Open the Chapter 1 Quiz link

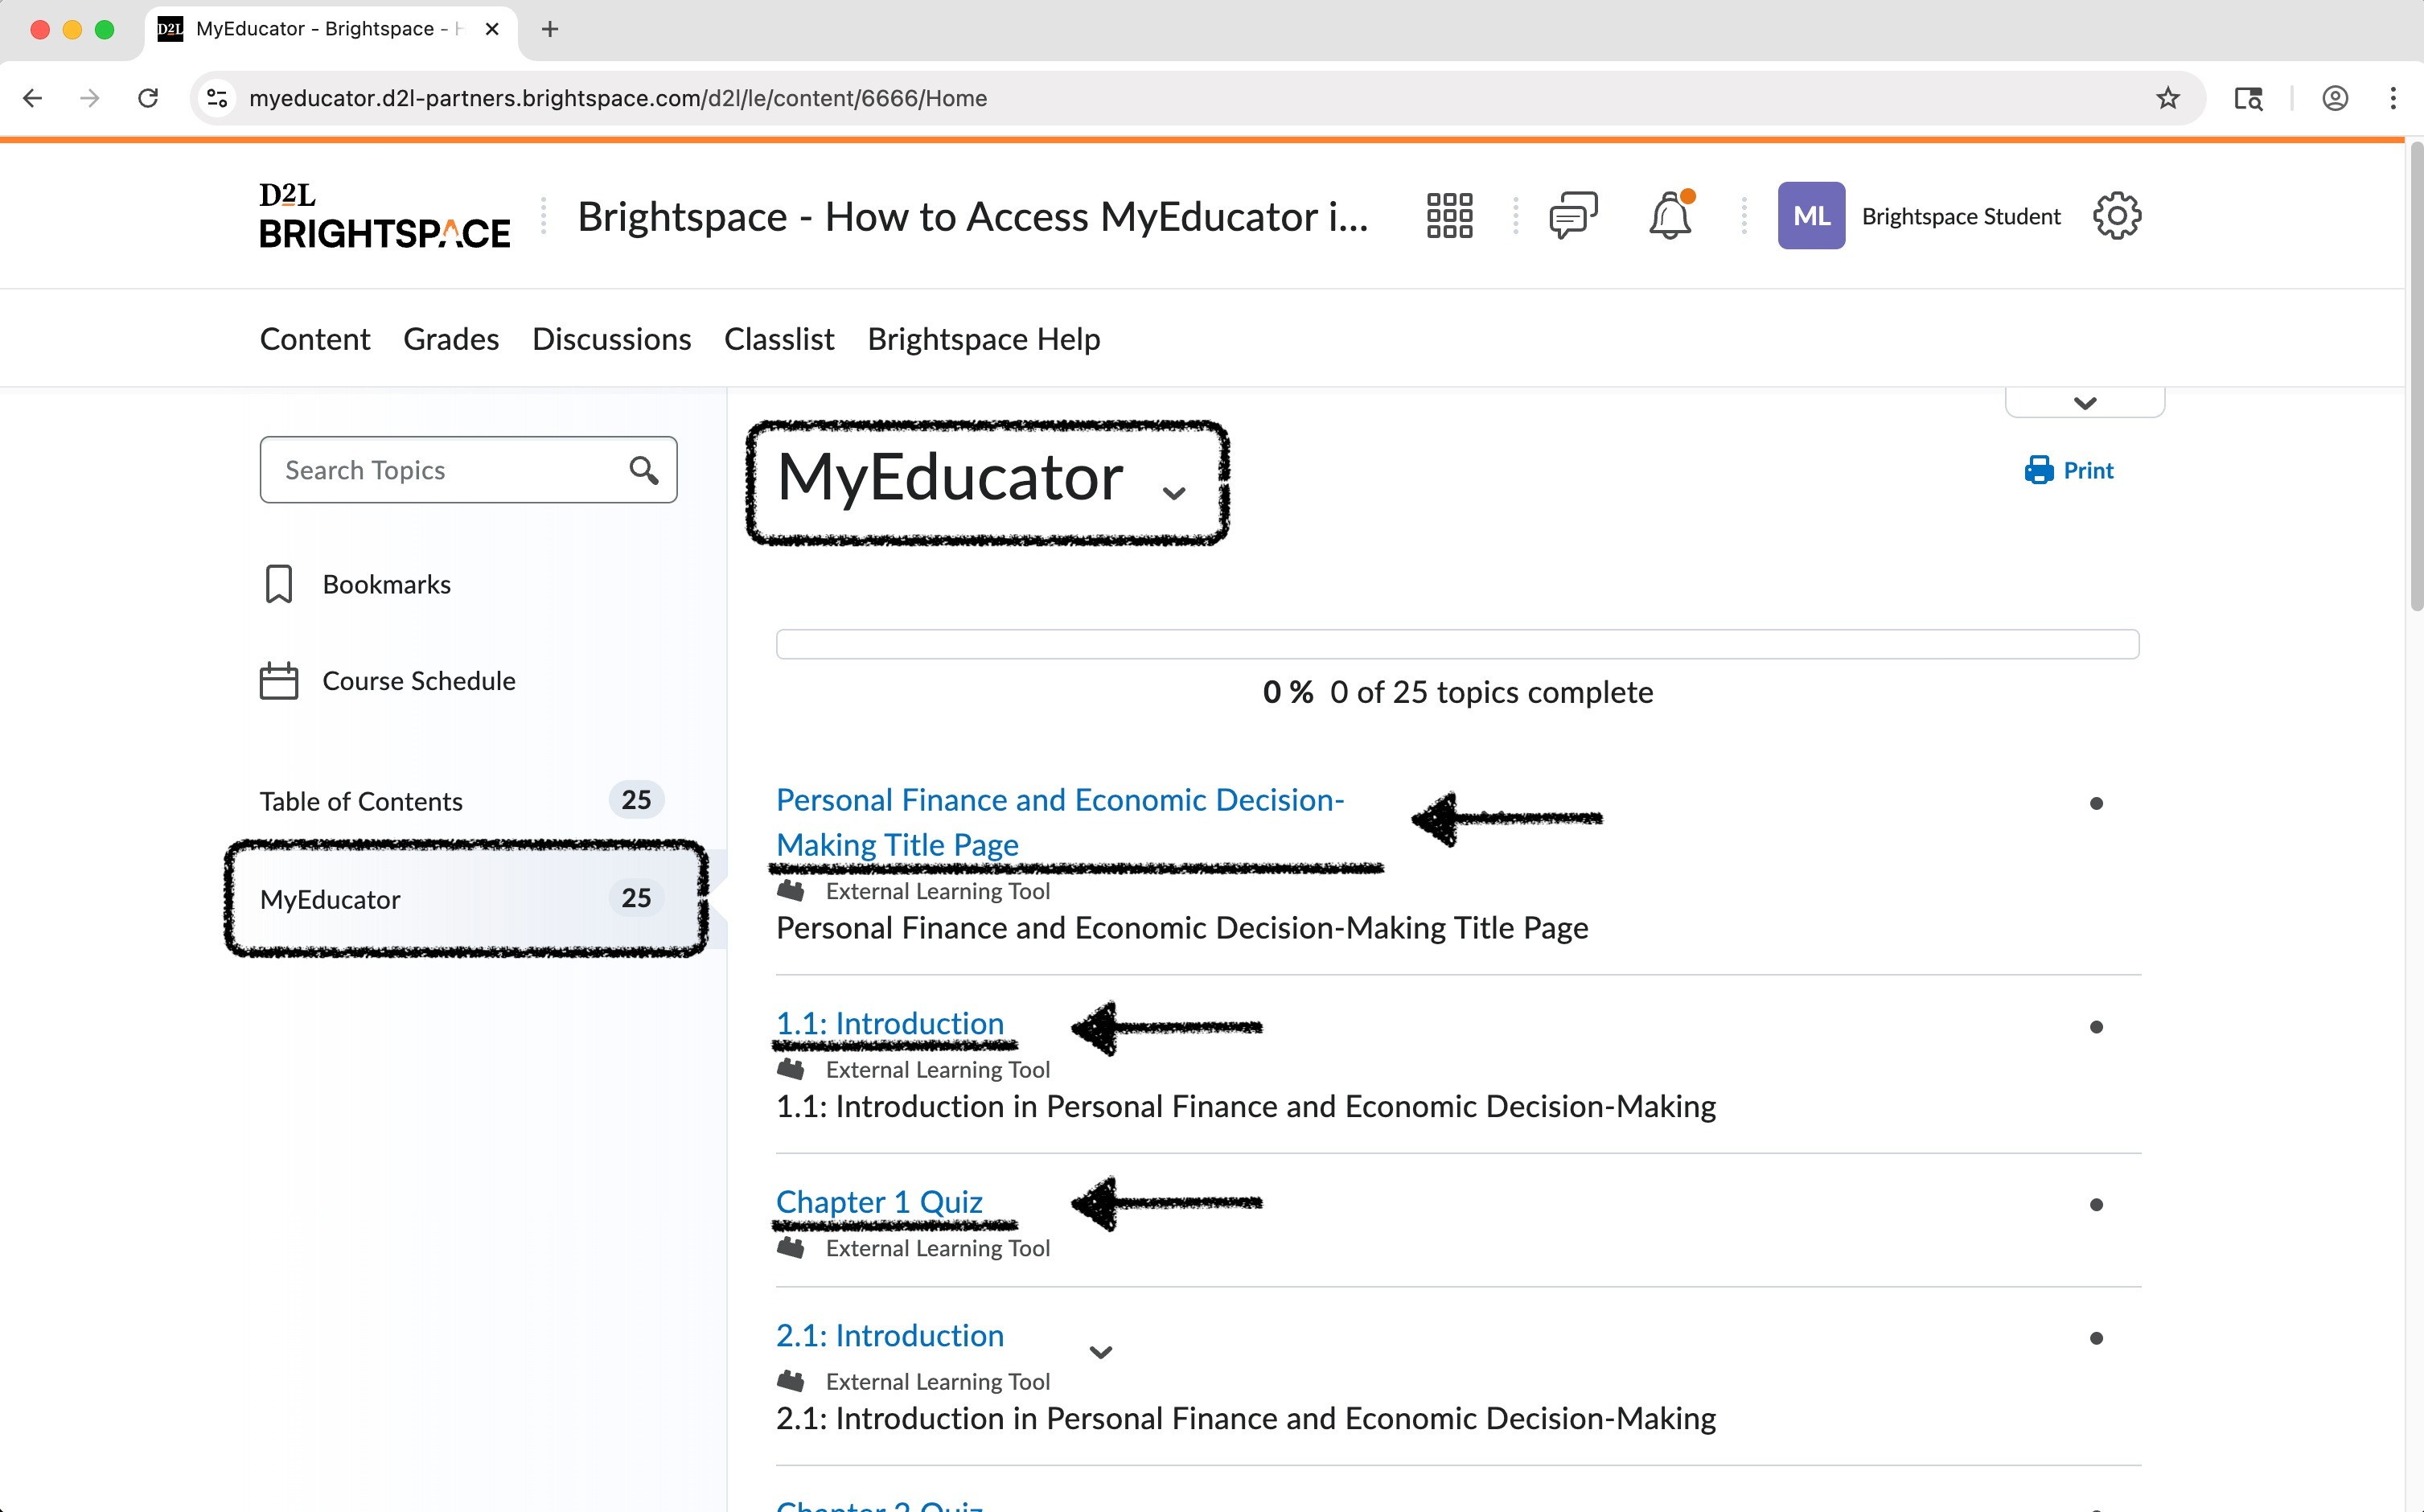tap(879, 1201)
